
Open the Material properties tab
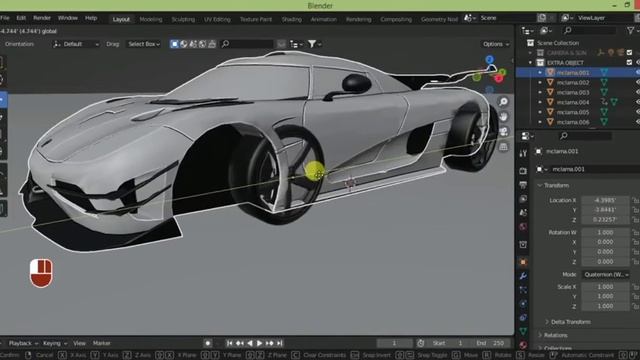(x=523, y=344)
